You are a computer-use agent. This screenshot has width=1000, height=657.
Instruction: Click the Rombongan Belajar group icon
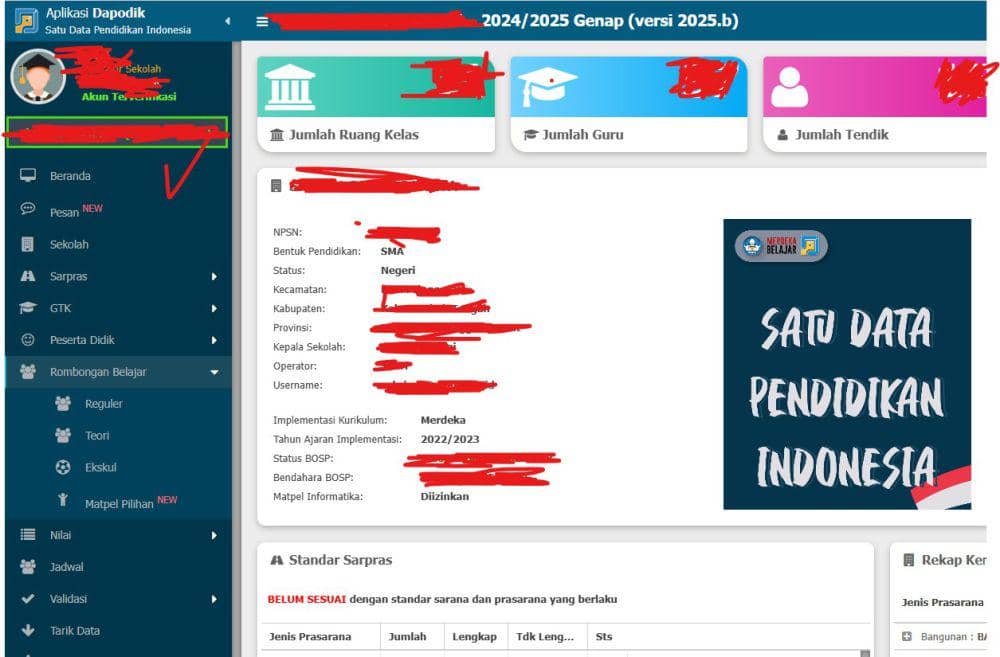(x=28, y=371)
